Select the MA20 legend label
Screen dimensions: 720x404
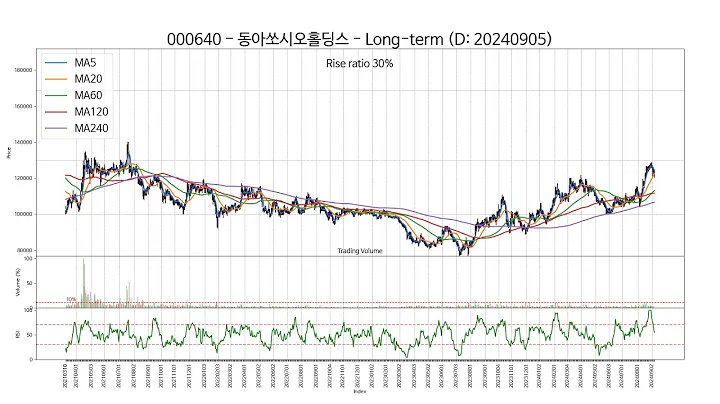[88, 79]
